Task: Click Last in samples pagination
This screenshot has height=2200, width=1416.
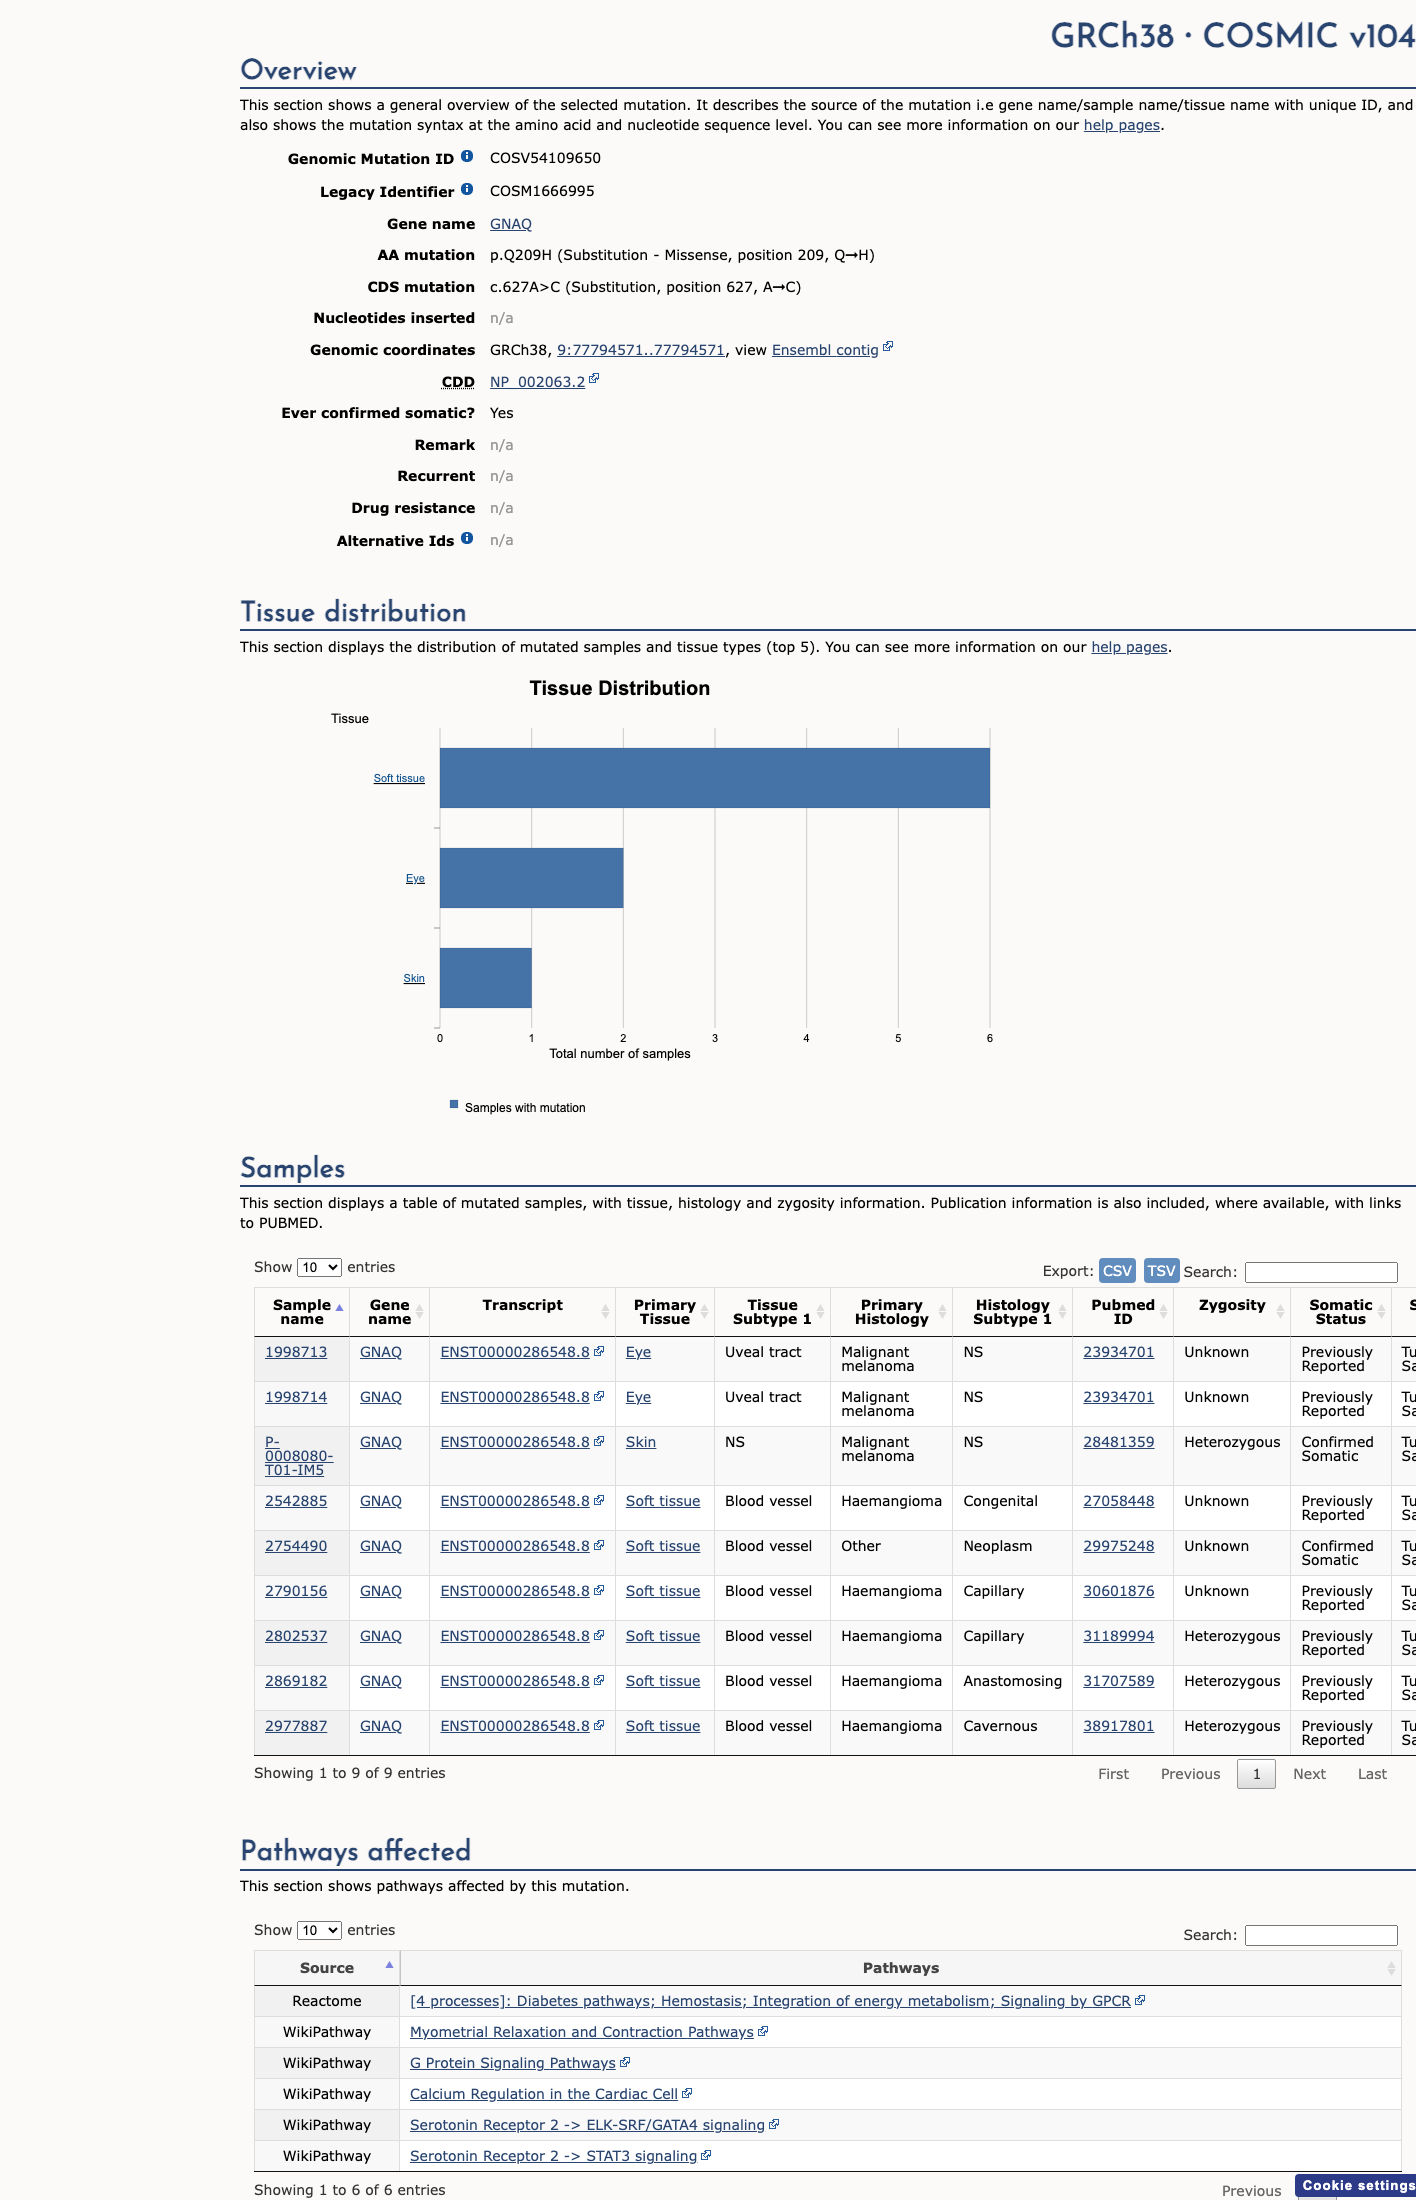Action: pyautogui.click(x=1372, y=1774)
